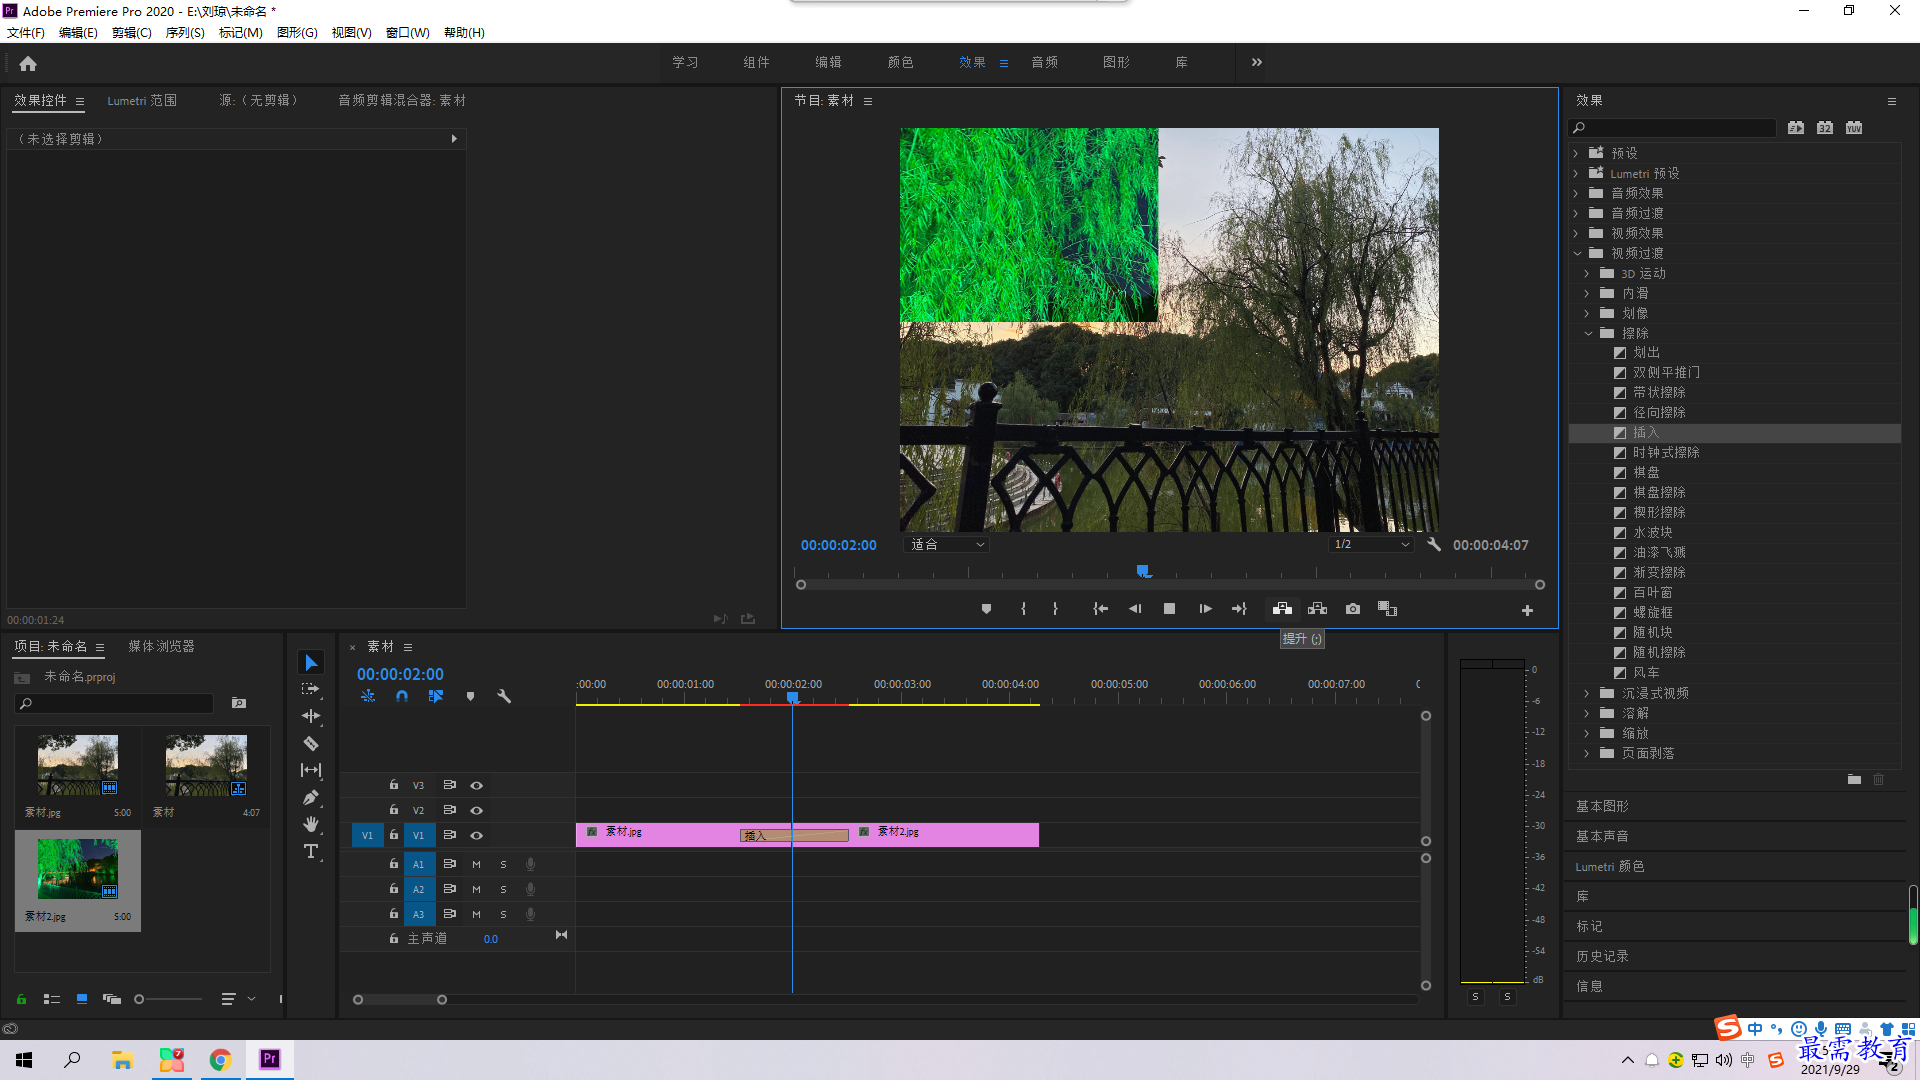The image size is (1920, 1080).
Task: Toggle V3 track output eye
Action: point(477,785)
